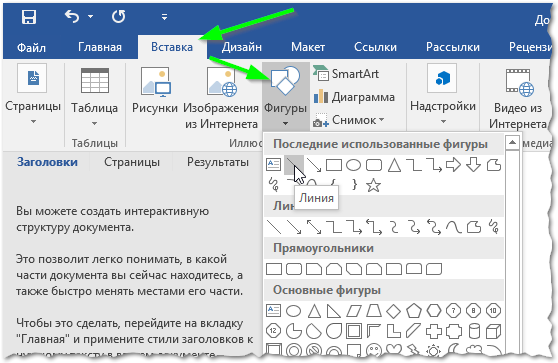Choose the Trapezoid basic shape
Screen dimensions: 558x363
tap(374, 311)
